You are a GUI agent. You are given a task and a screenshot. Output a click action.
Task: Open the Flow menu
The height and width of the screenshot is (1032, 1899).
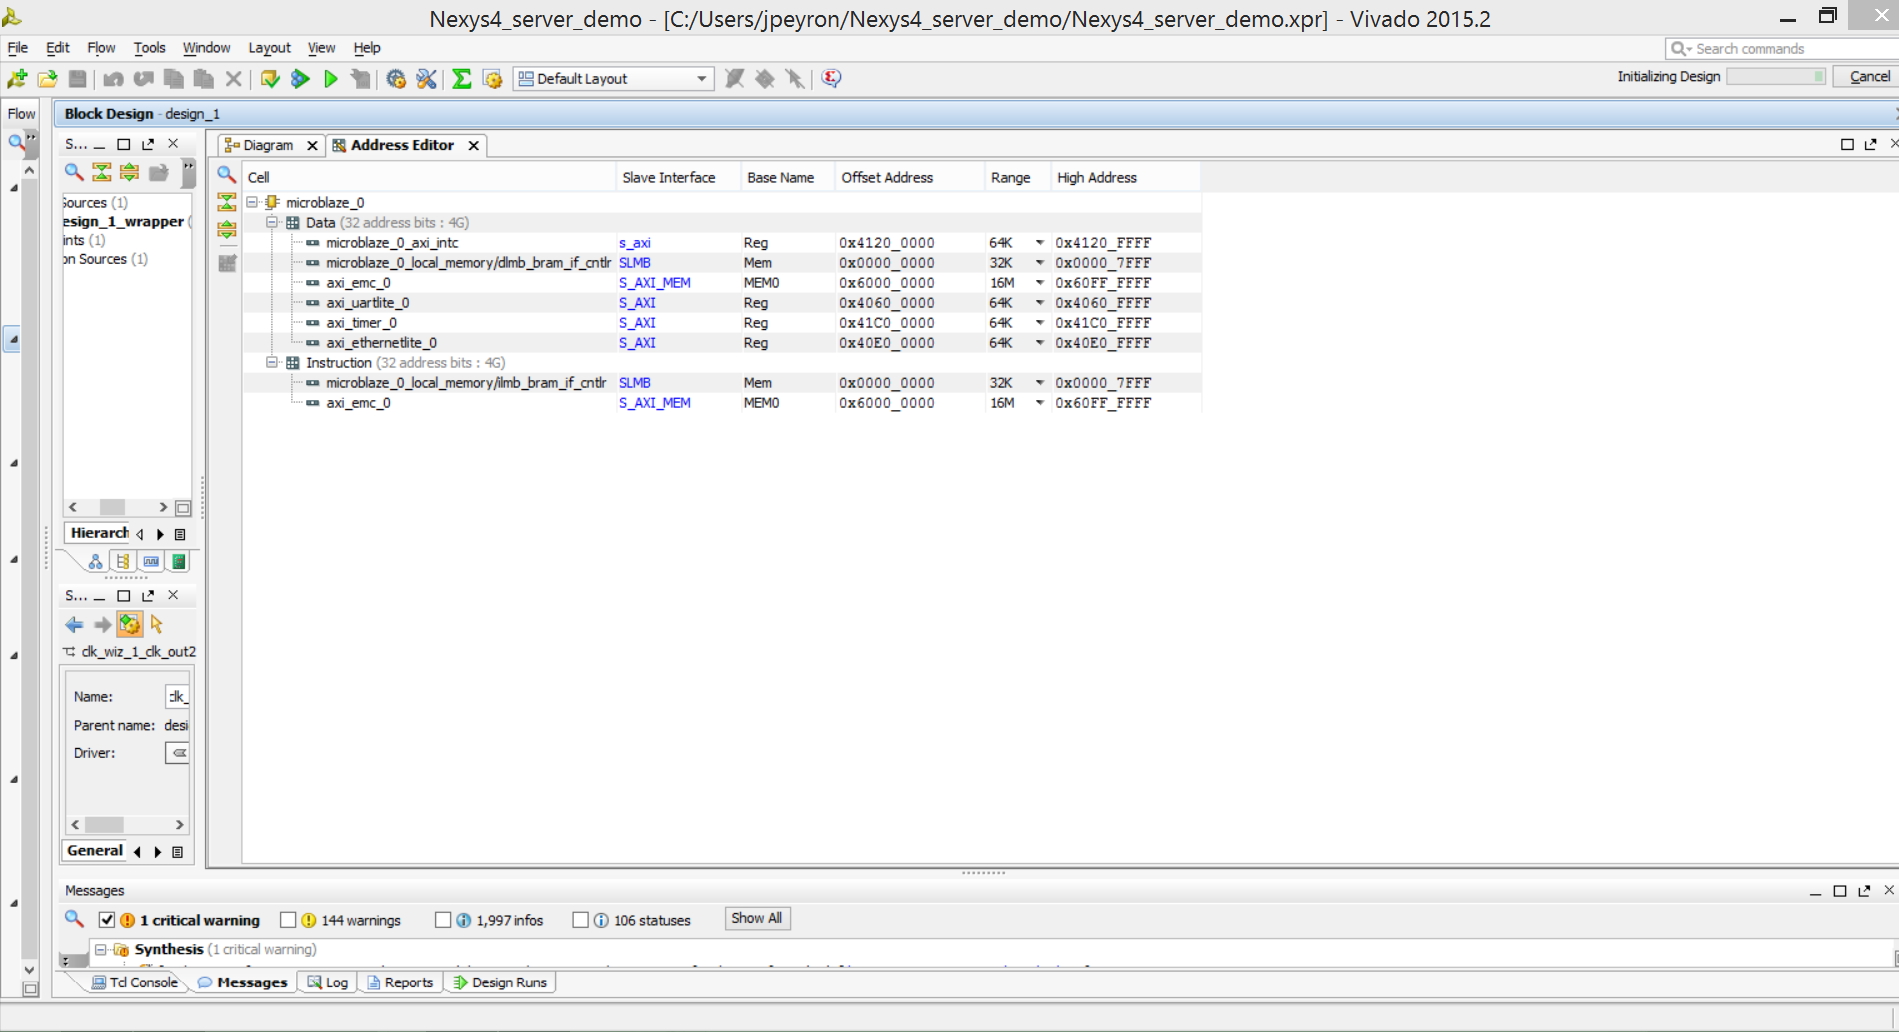tap(101, 48)
